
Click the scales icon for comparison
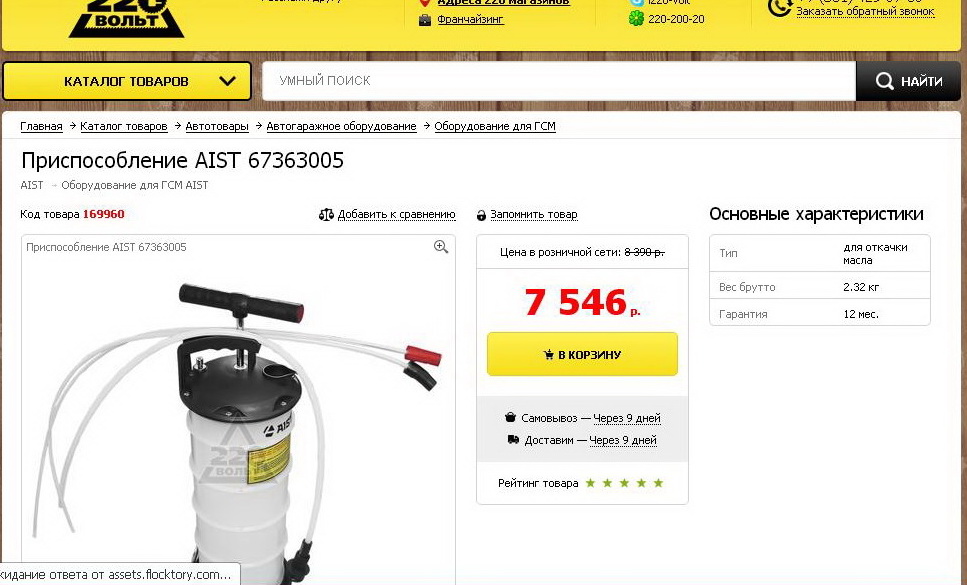[x=326, y=215]
